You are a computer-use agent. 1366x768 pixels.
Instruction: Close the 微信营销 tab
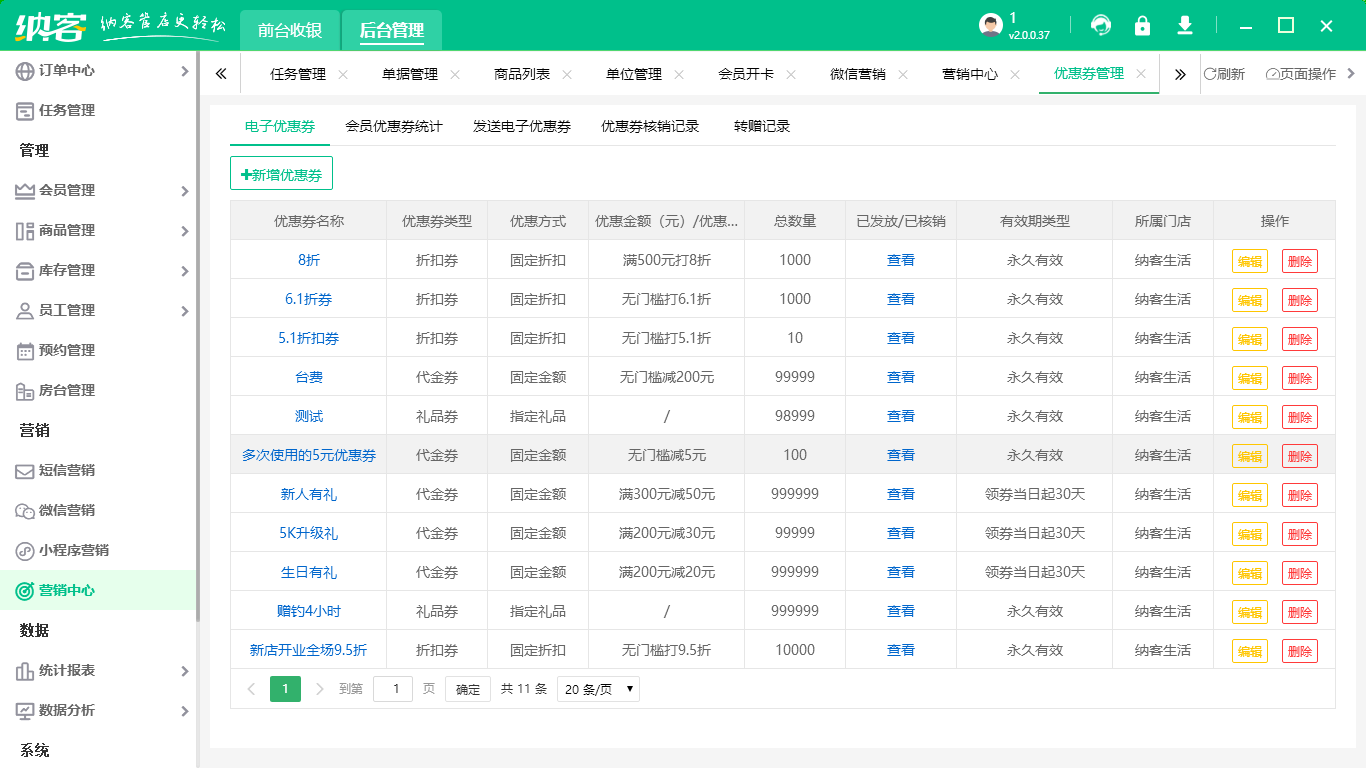point(903,74)
